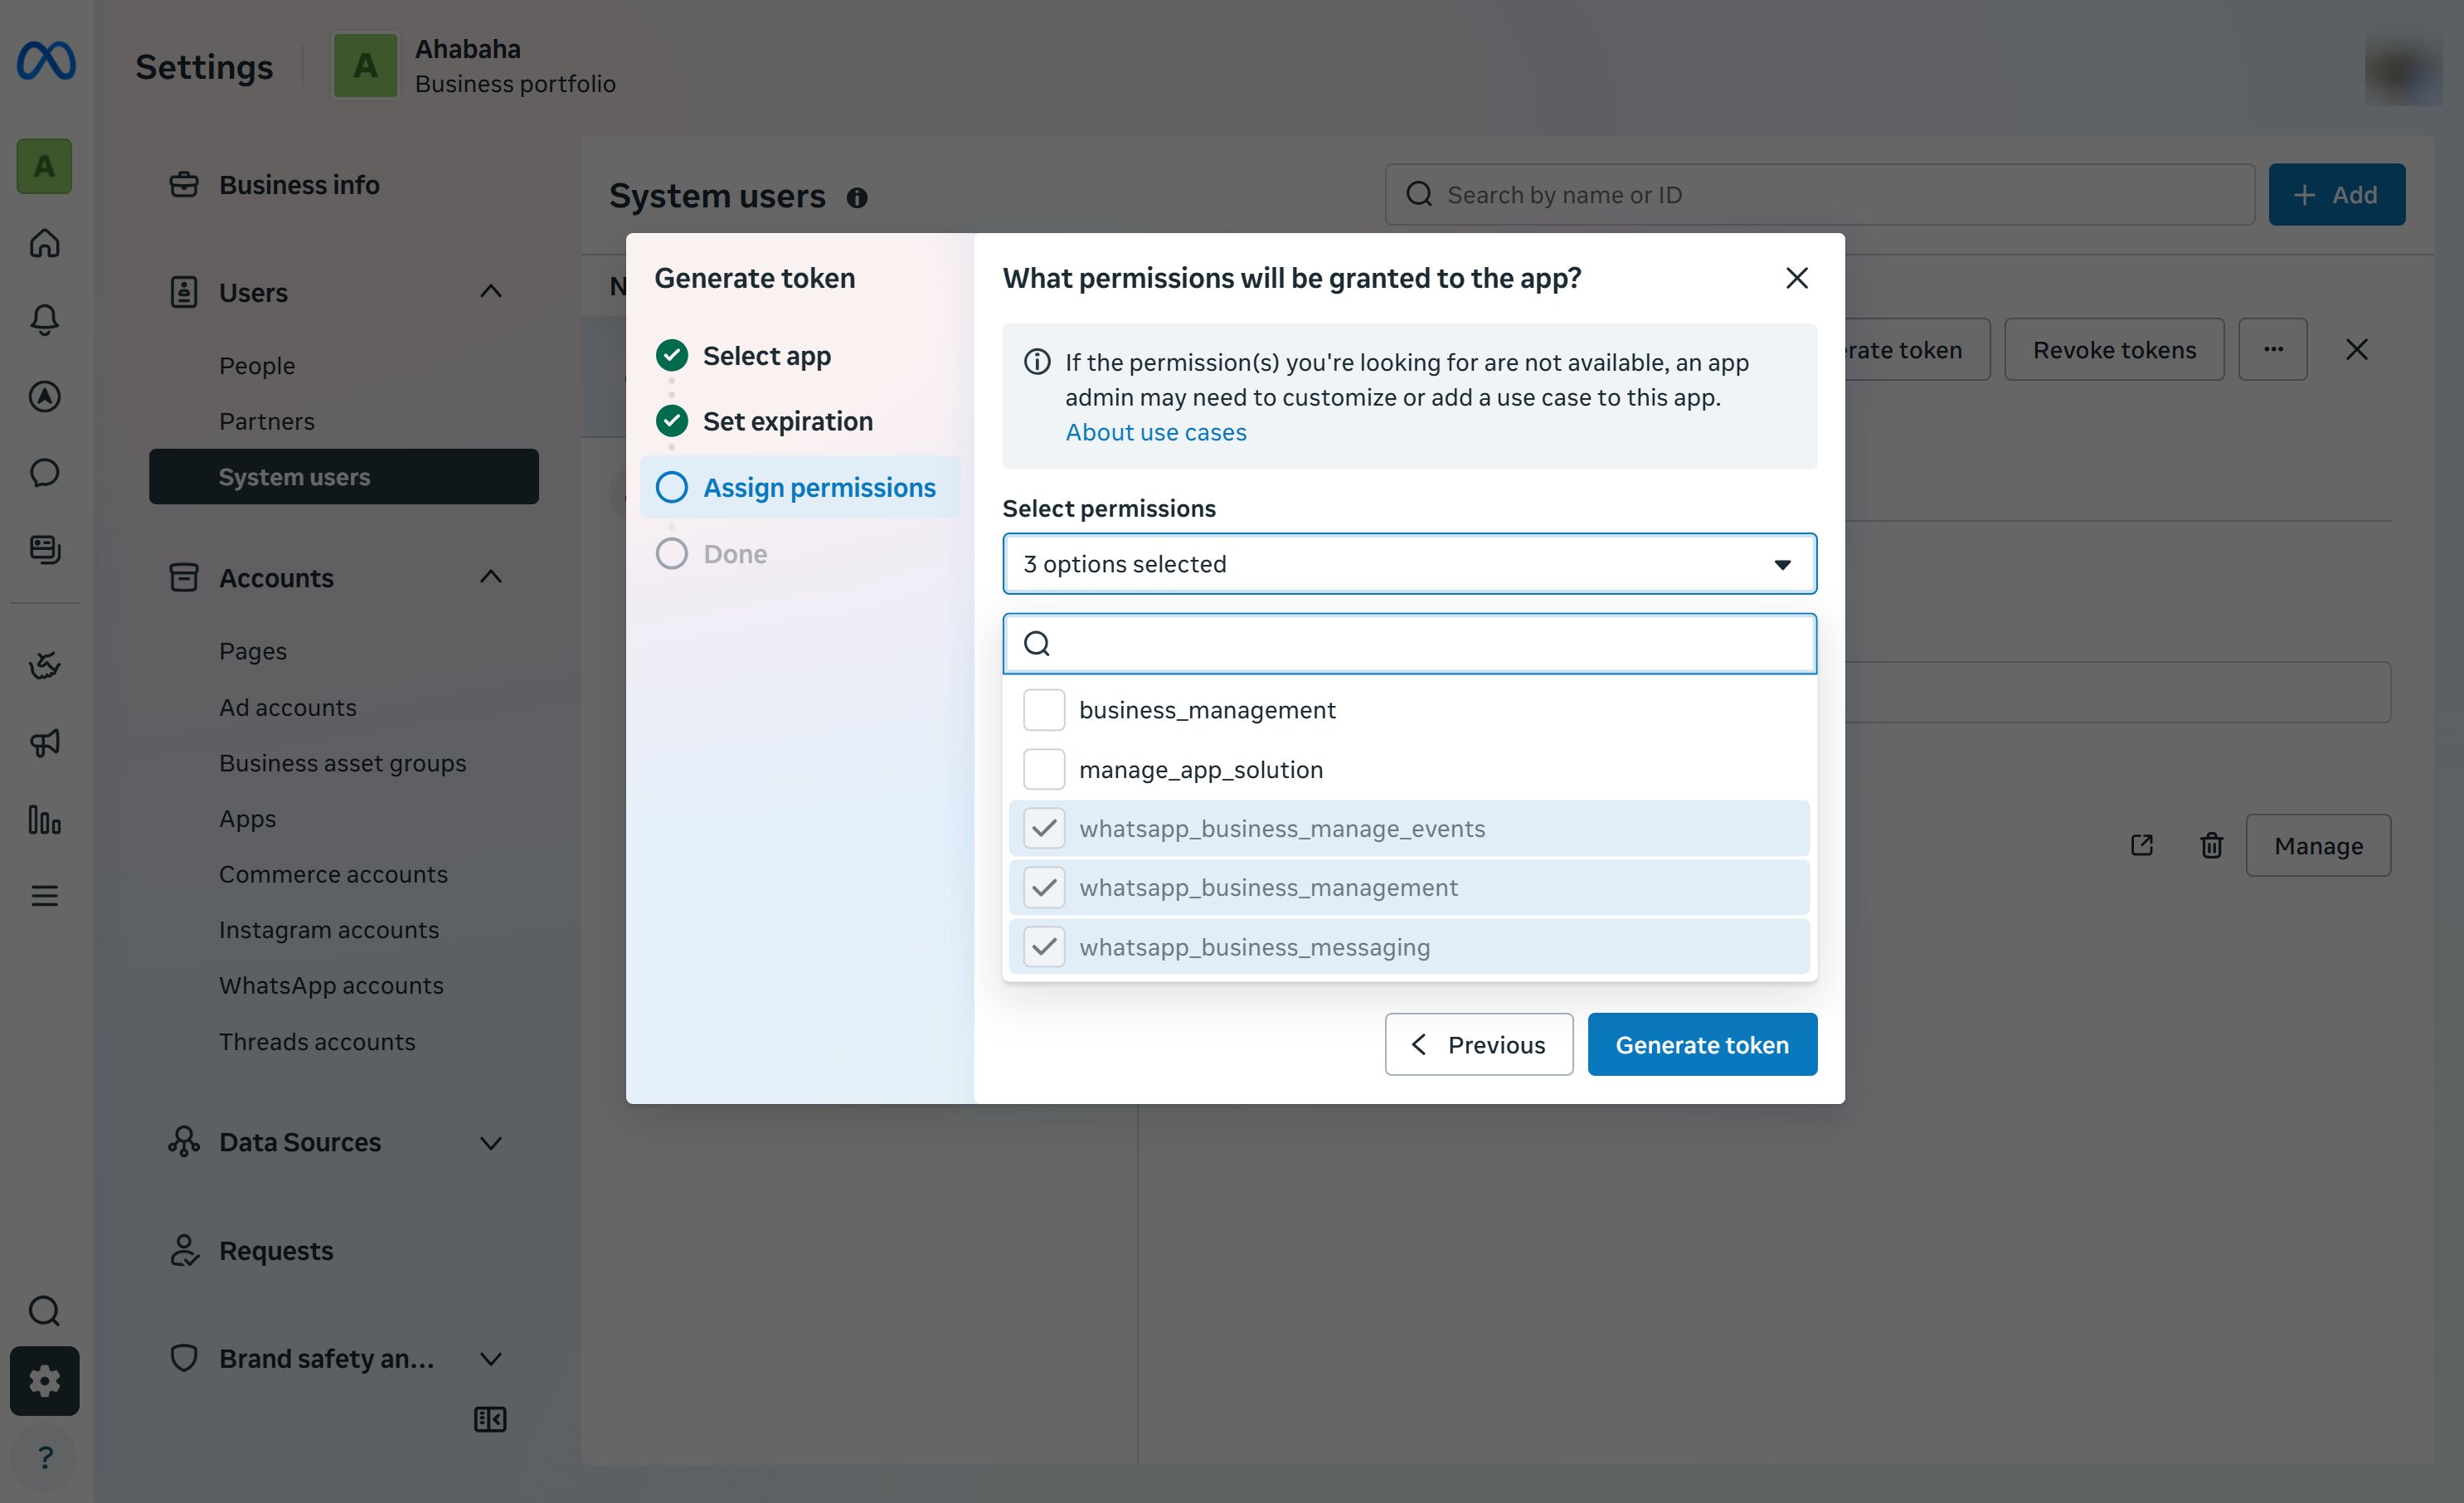Check the business_management permission
Screen dimensions: 2464x1503
tap(1044, 710)
